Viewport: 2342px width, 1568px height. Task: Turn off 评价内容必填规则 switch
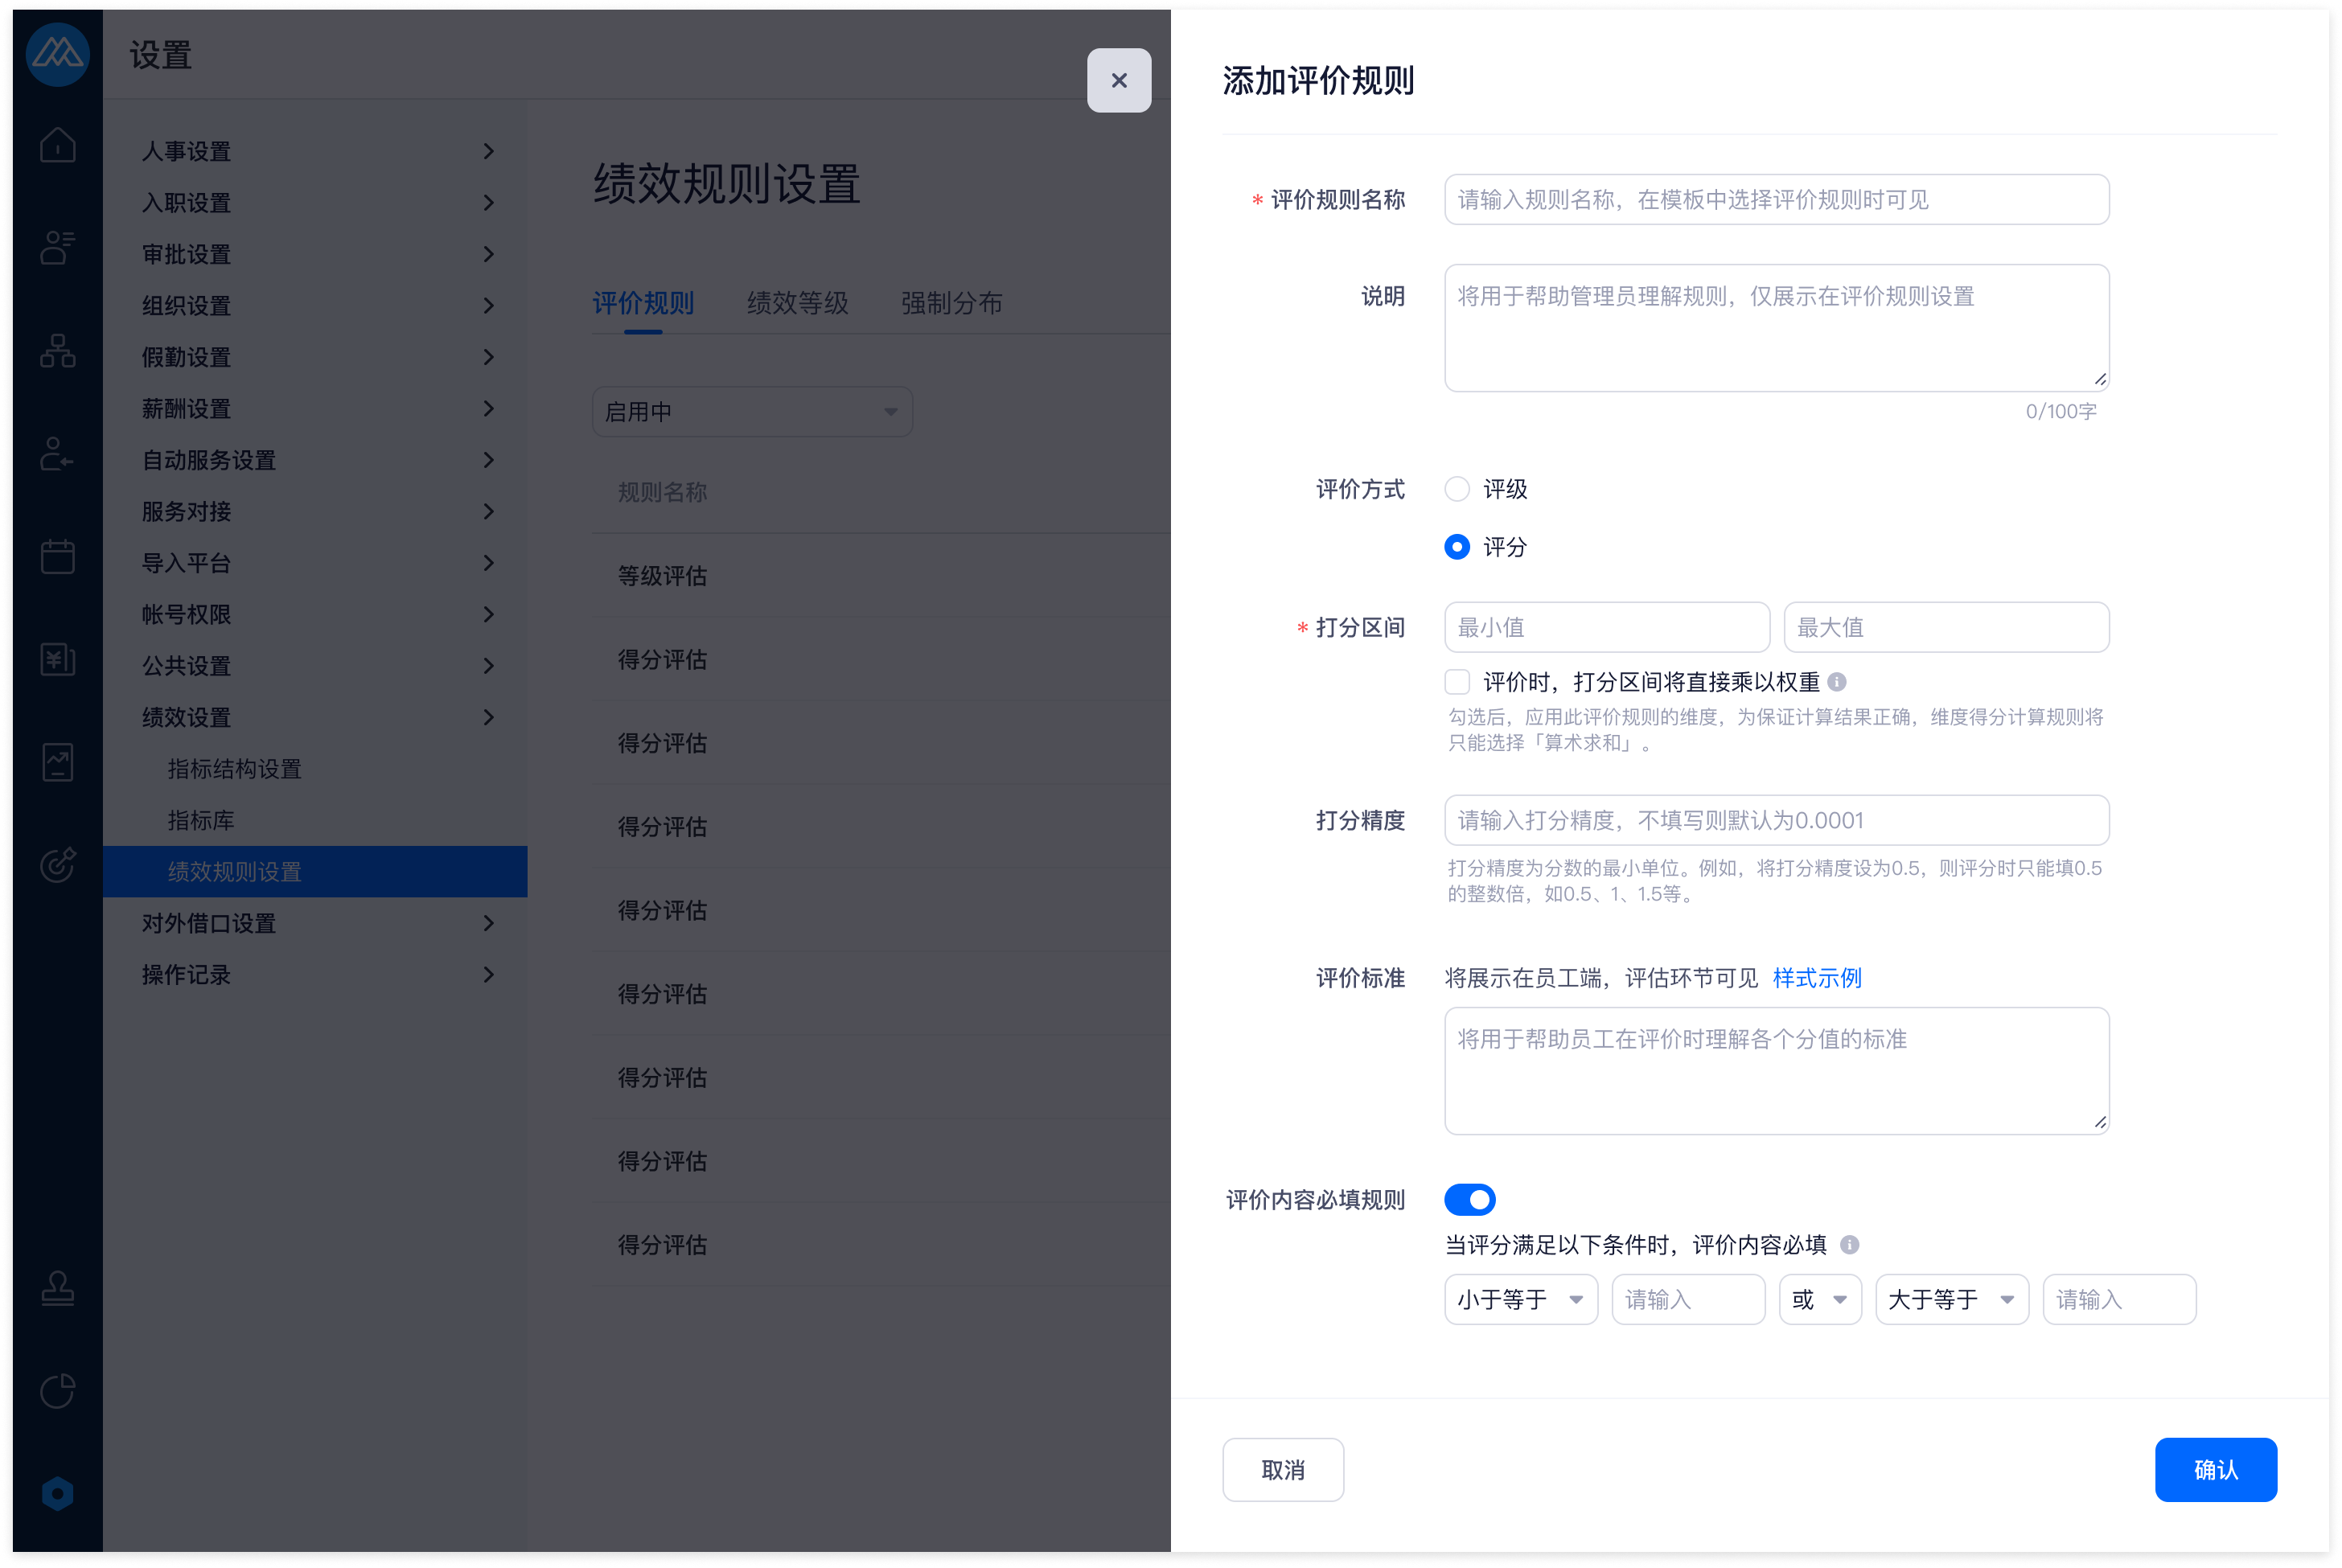(1469, 1199)
